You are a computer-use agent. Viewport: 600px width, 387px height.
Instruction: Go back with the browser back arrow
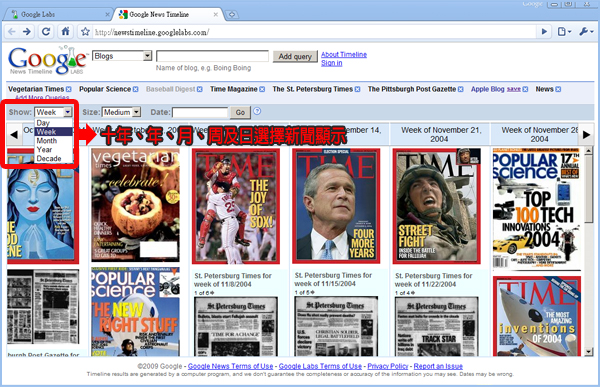(x=12, y=31)
